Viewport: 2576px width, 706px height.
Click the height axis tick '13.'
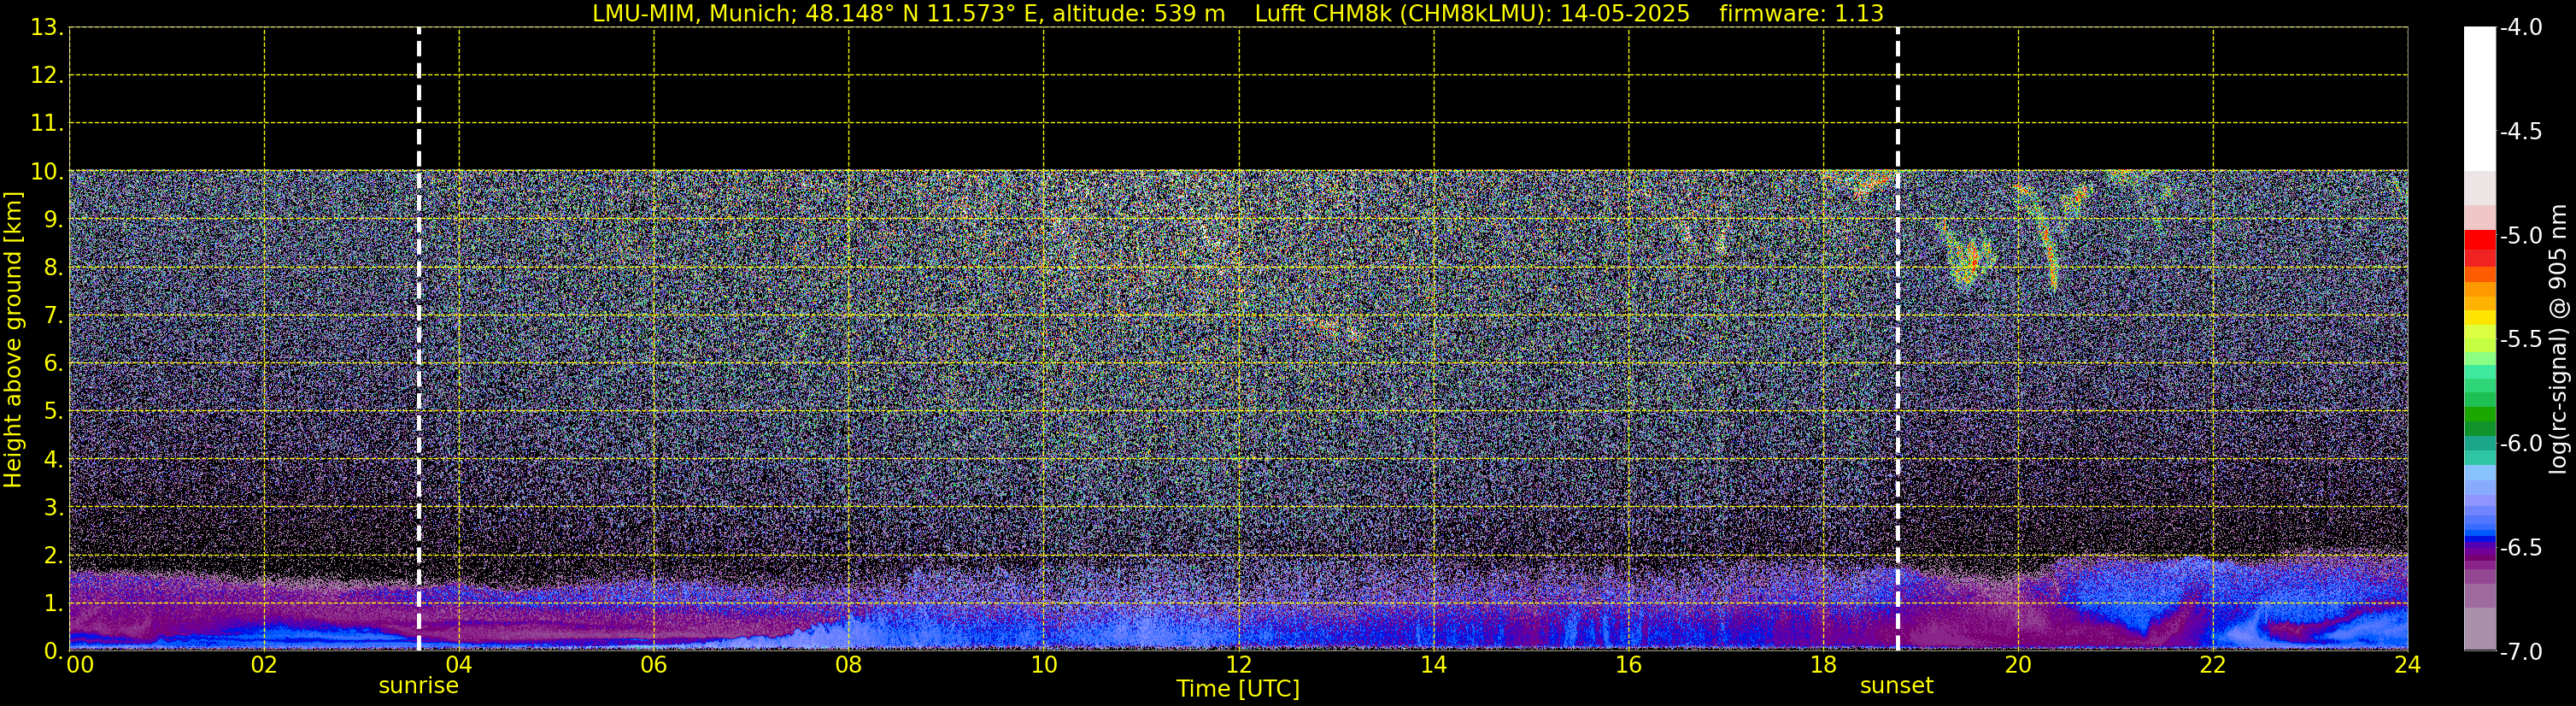[x=47, y=28]
